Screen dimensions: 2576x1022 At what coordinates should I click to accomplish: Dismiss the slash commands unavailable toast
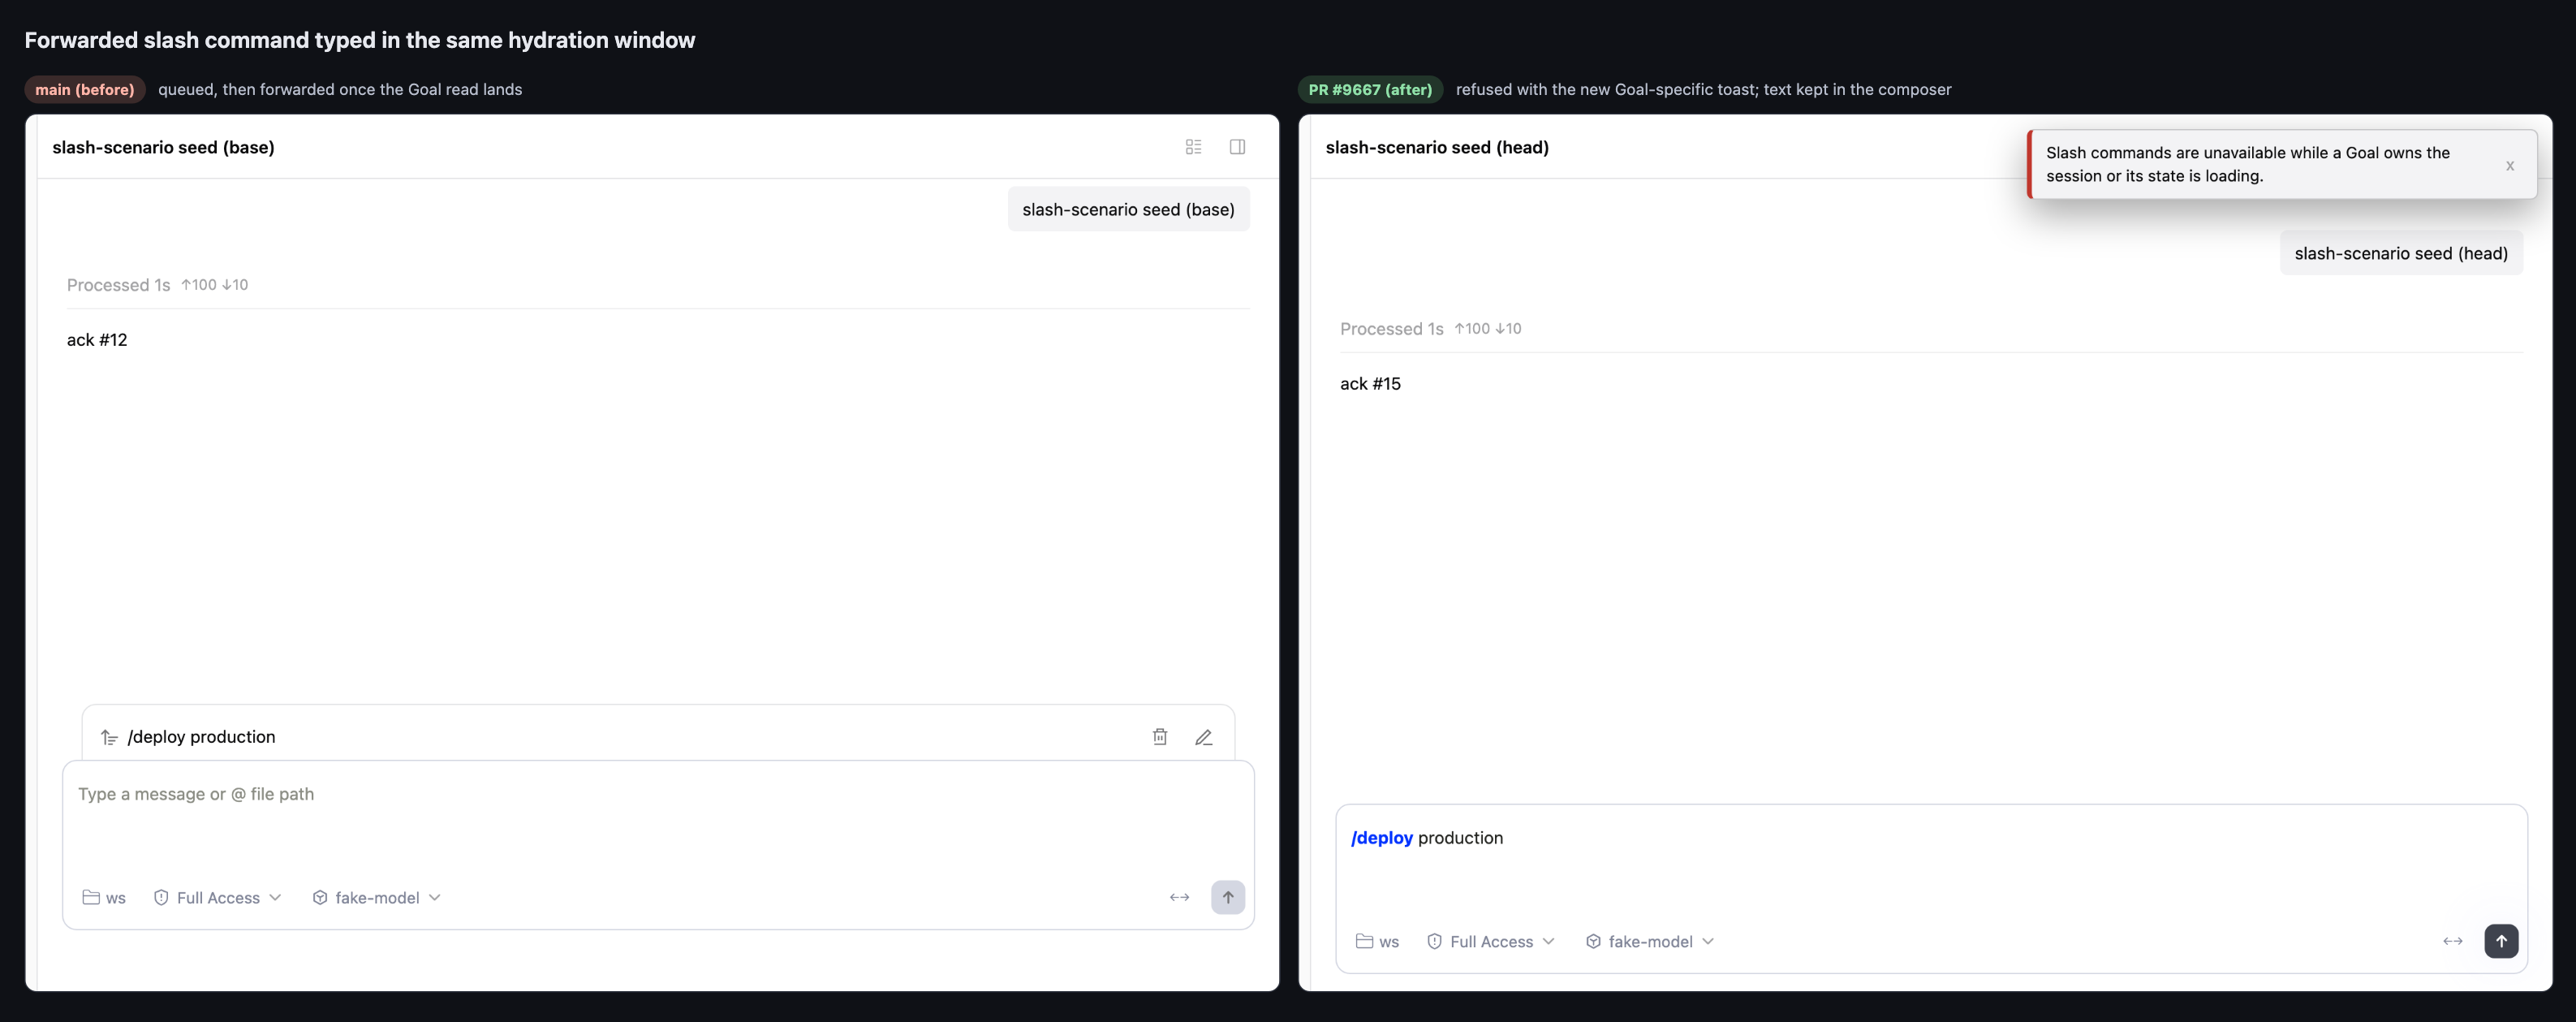[x=2510, y=165]
